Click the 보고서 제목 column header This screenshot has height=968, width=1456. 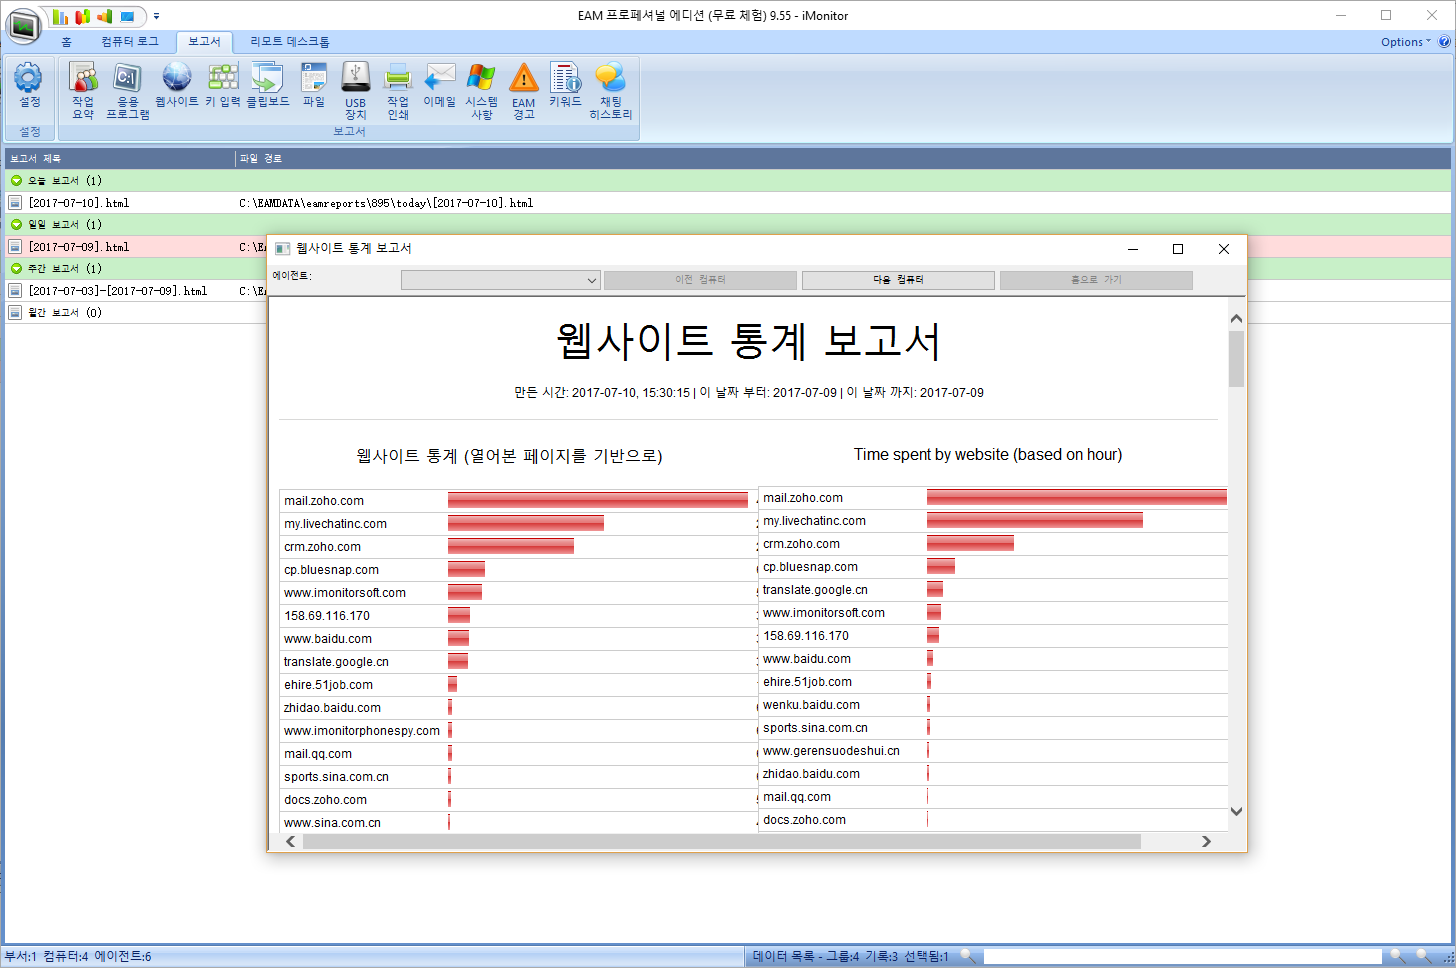click(120, 159)
